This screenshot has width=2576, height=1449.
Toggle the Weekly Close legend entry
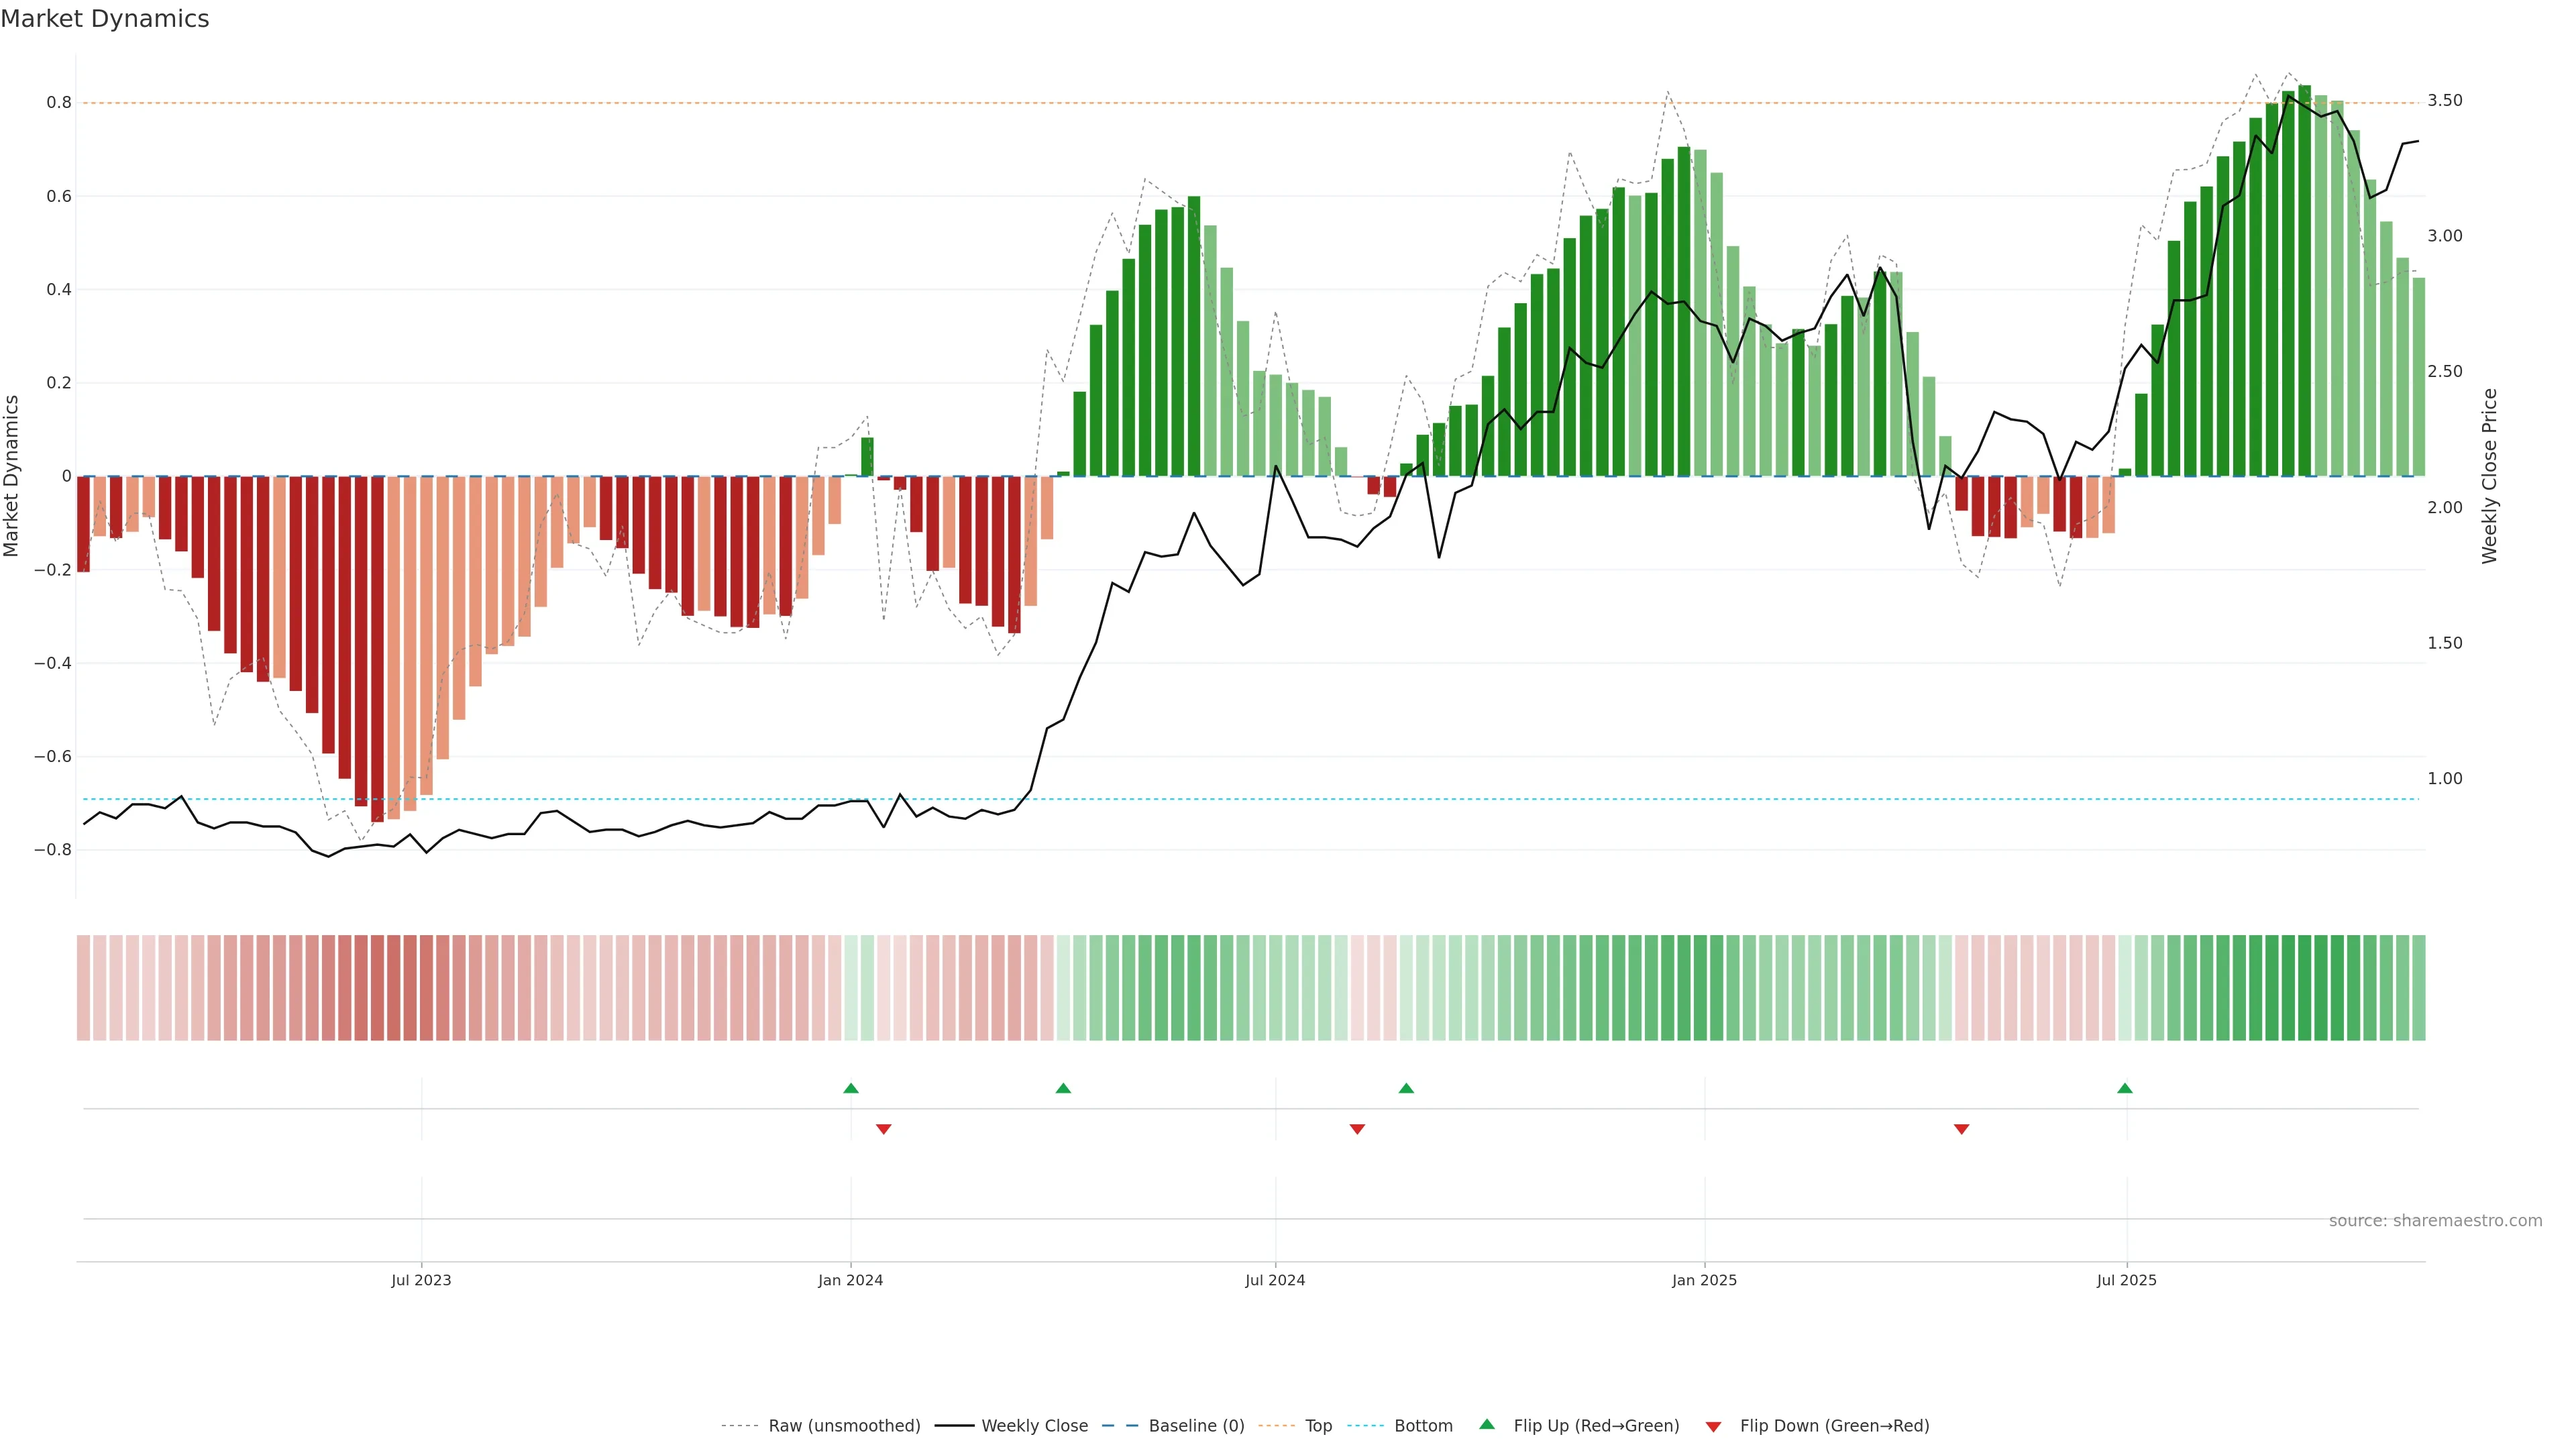pos(1034,1426)
